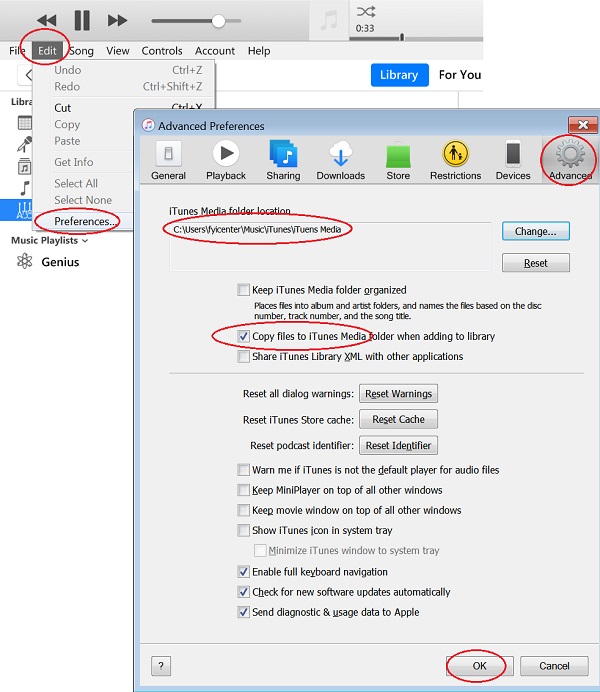Image resolution: width=600 pixels, height=692 pixels.
Task: Uncheck Copy files to iTunes Media folder
Action: tap(243, 336)
